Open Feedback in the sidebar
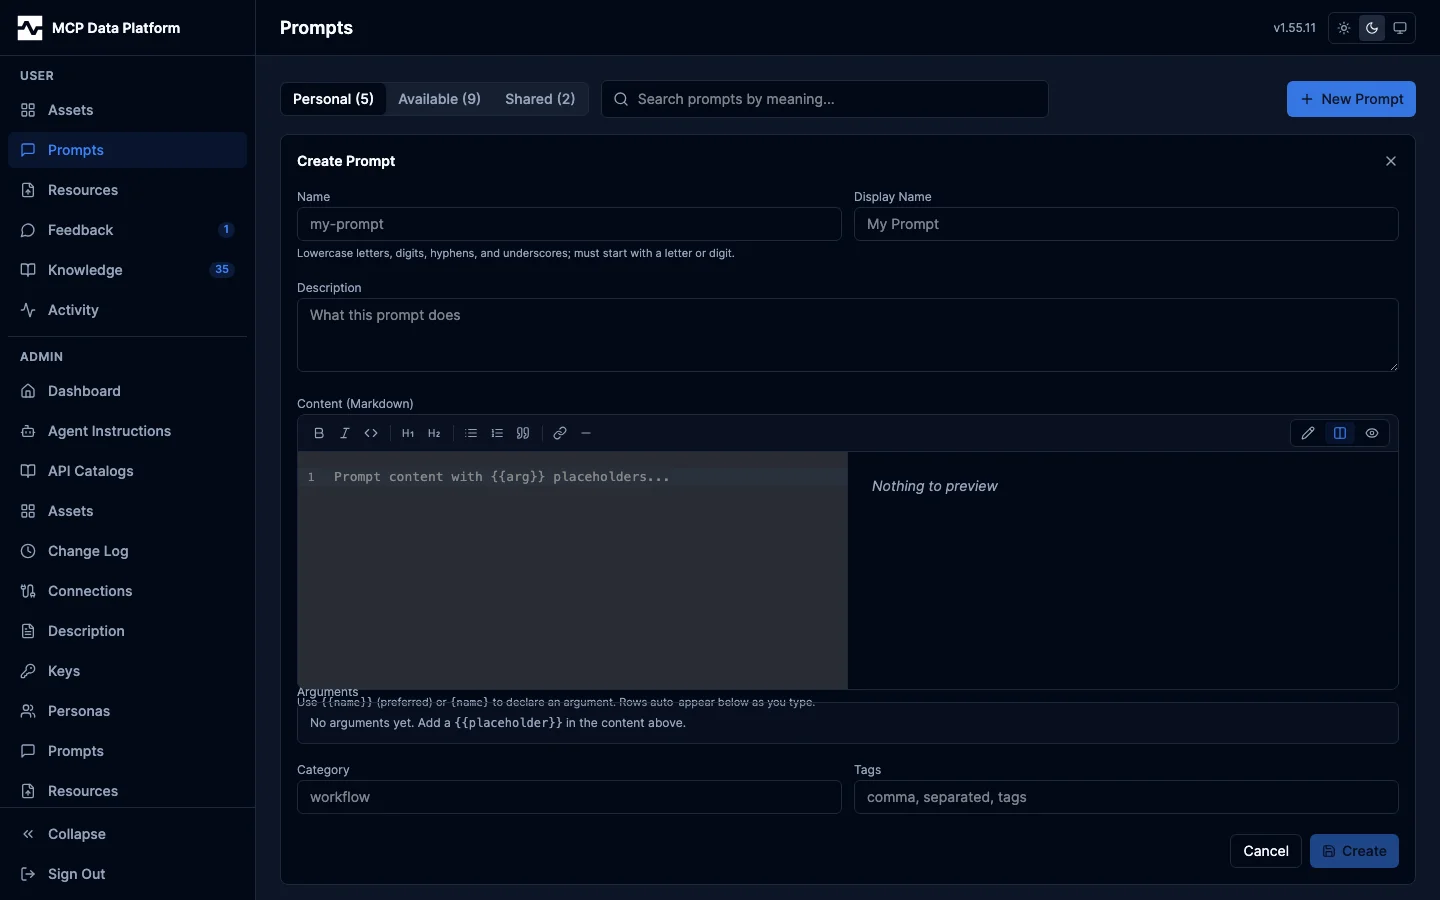1440x900 pixels. point(127,230)
